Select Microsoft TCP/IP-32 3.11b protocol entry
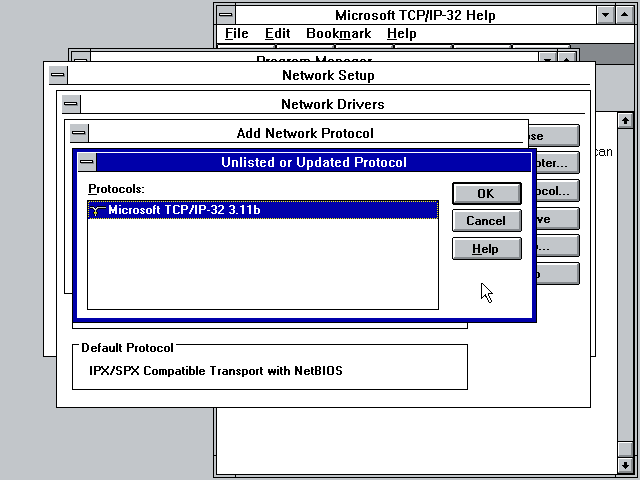 263,210
